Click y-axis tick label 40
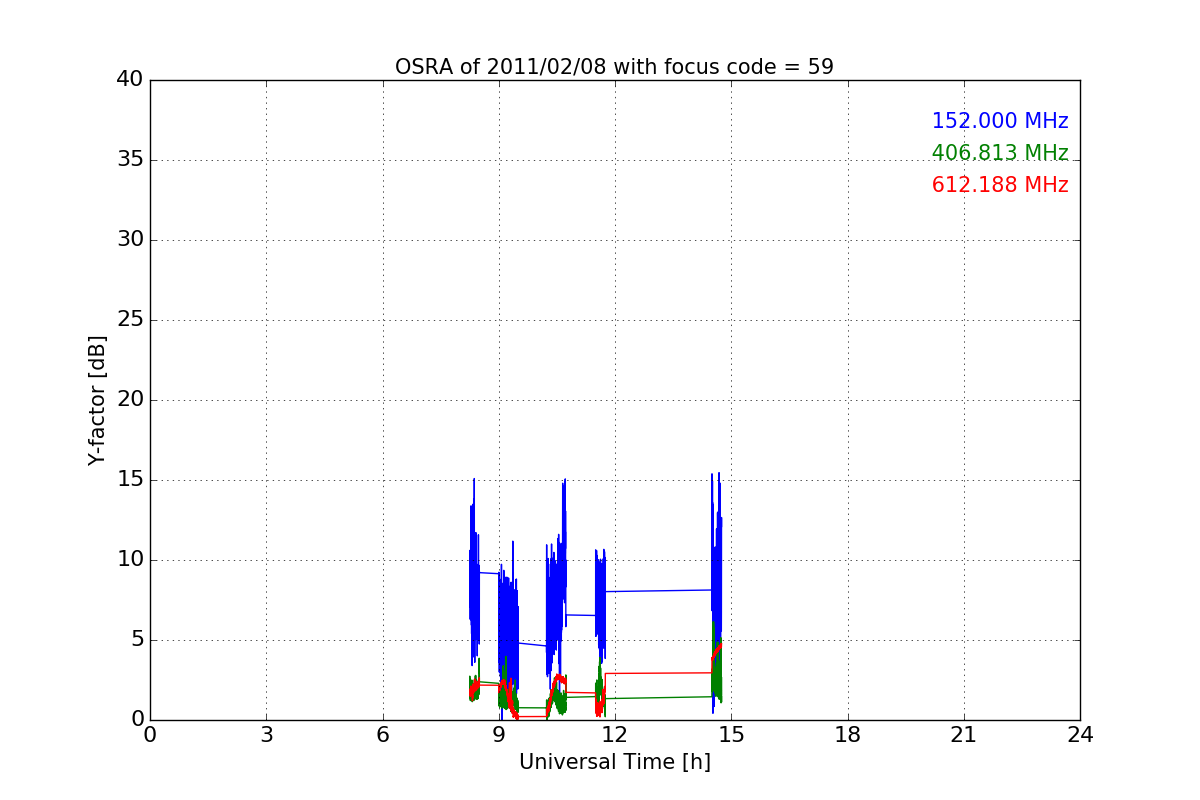This screenshot has width=1200, height=800. coord(129,80)
